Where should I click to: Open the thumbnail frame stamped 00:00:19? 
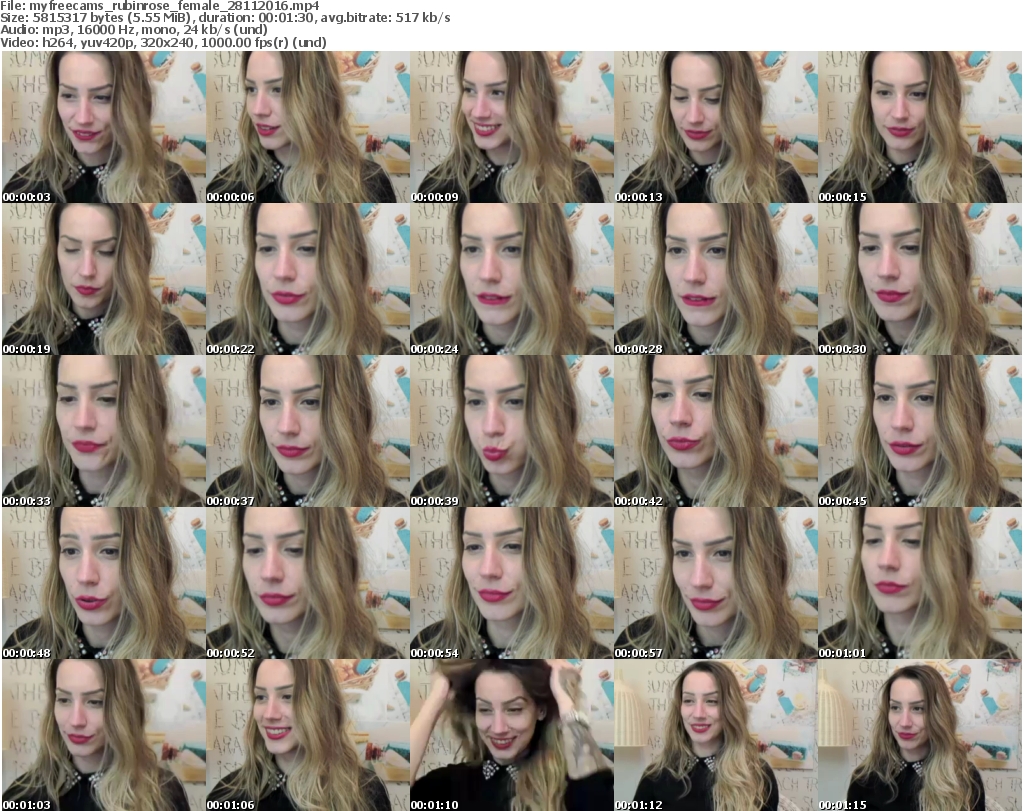click(x=104, y=279)
